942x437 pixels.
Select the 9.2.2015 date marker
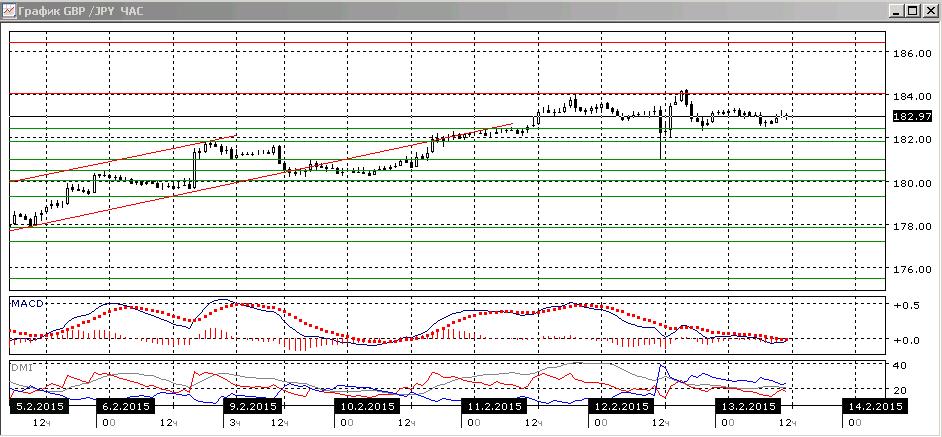coord(251,406)
